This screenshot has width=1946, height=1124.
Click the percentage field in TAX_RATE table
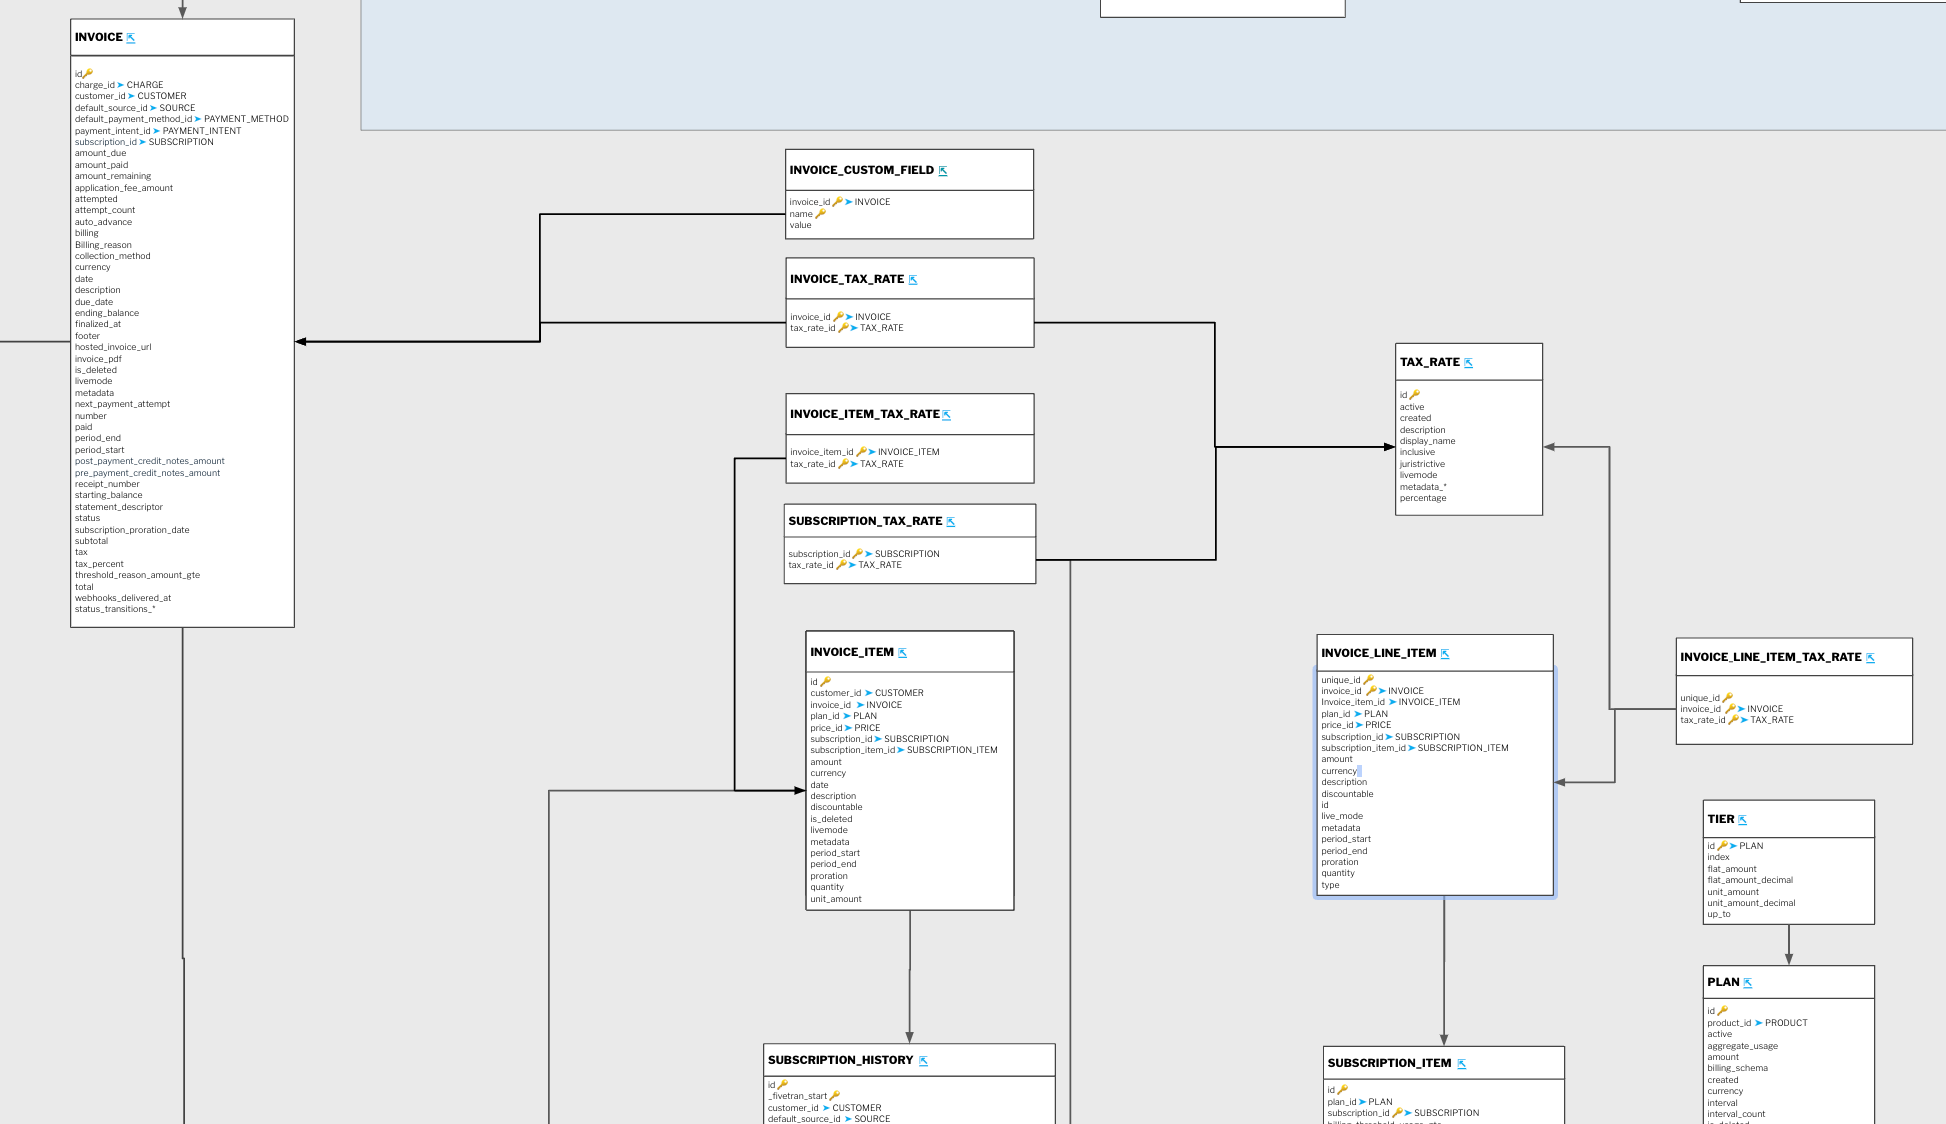[x=1422, y=498]
